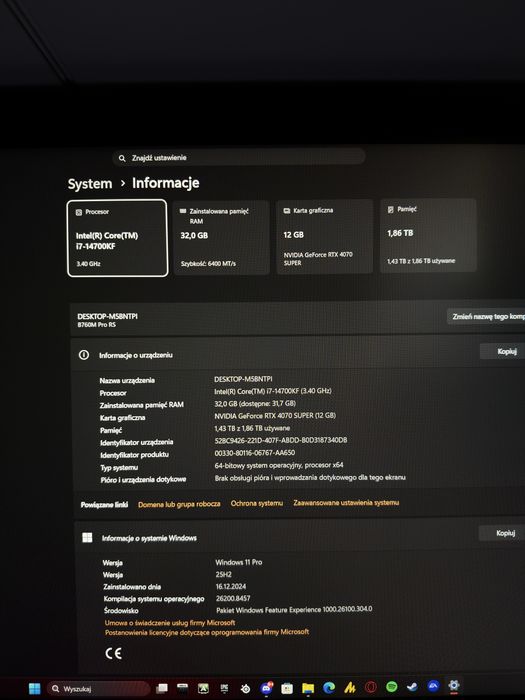The image size is (525, 700).
Task: Copy device info with the Kopiuj button
Action: (502, 351)
